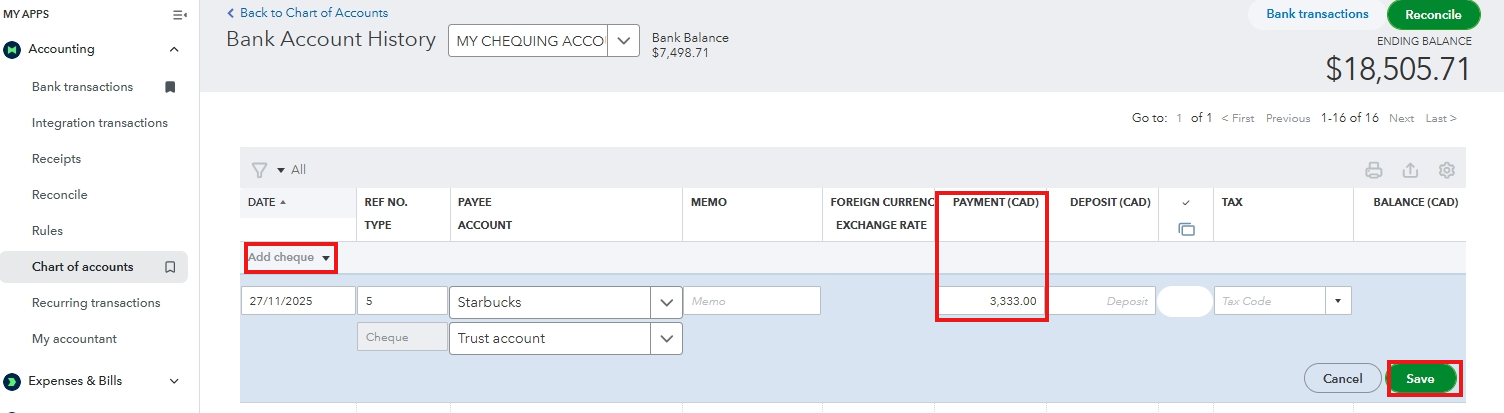The image size is (1504, 413).
Task: Click the Memo input field
Action: [752, 301]
